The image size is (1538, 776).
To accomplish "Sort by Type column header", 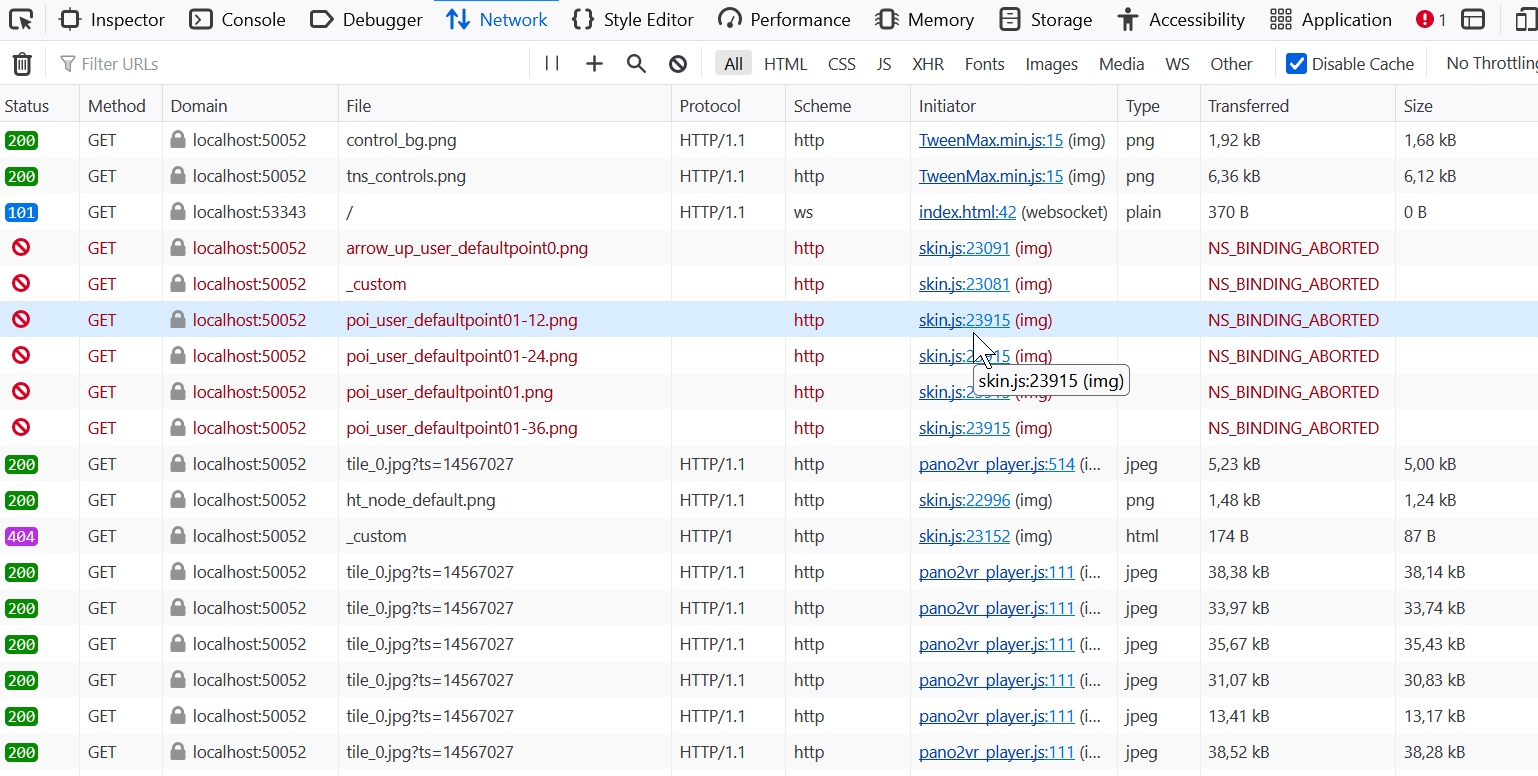I will [x=1158, y=105].
